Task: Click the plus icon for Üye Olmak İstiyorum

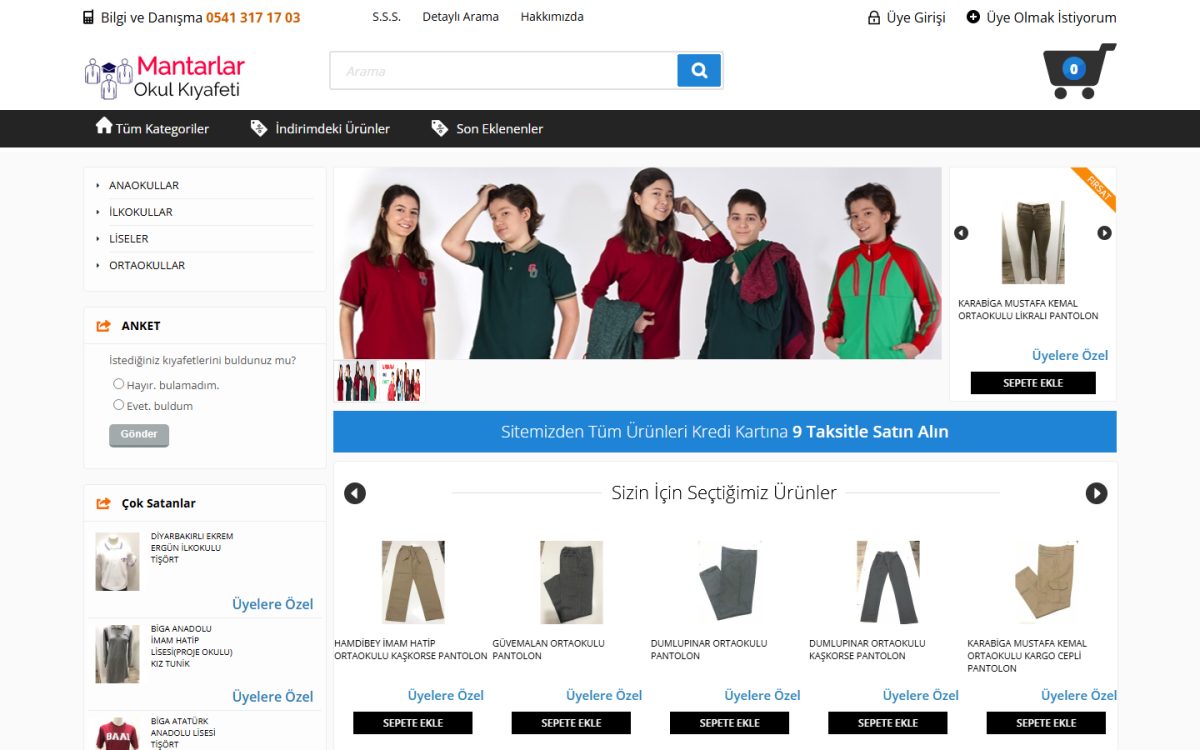Action: click(973, 17)
